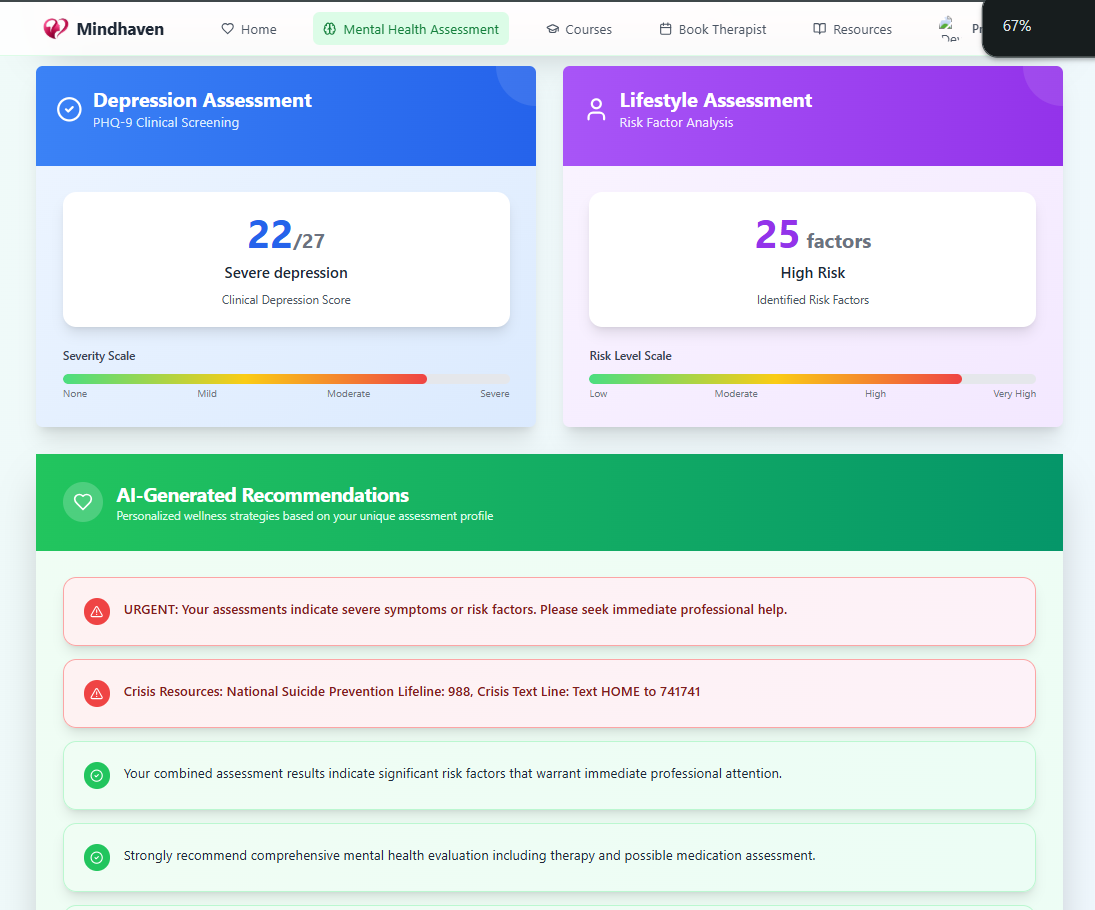1095x910 pixels.
Task: Open Book Therapist nav item
Action: coord(713,29)
